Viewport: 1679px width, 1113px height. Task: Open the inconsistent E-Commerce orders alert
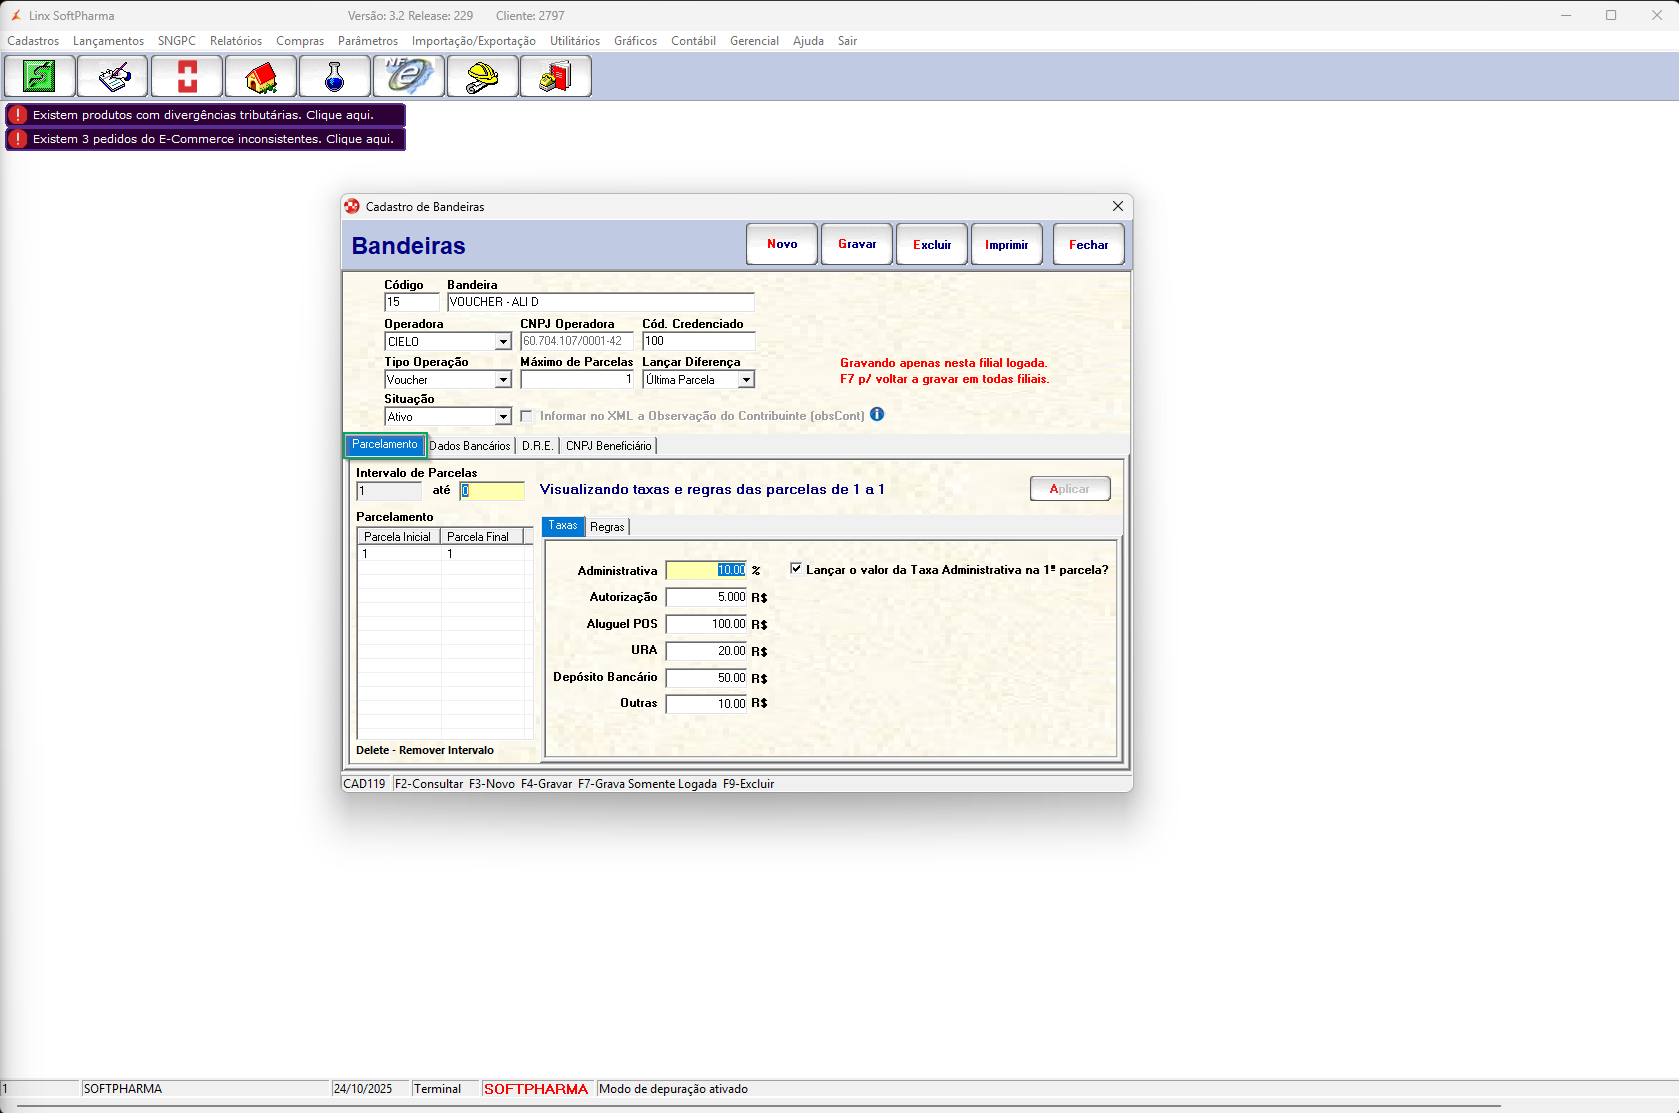(206, 139)
